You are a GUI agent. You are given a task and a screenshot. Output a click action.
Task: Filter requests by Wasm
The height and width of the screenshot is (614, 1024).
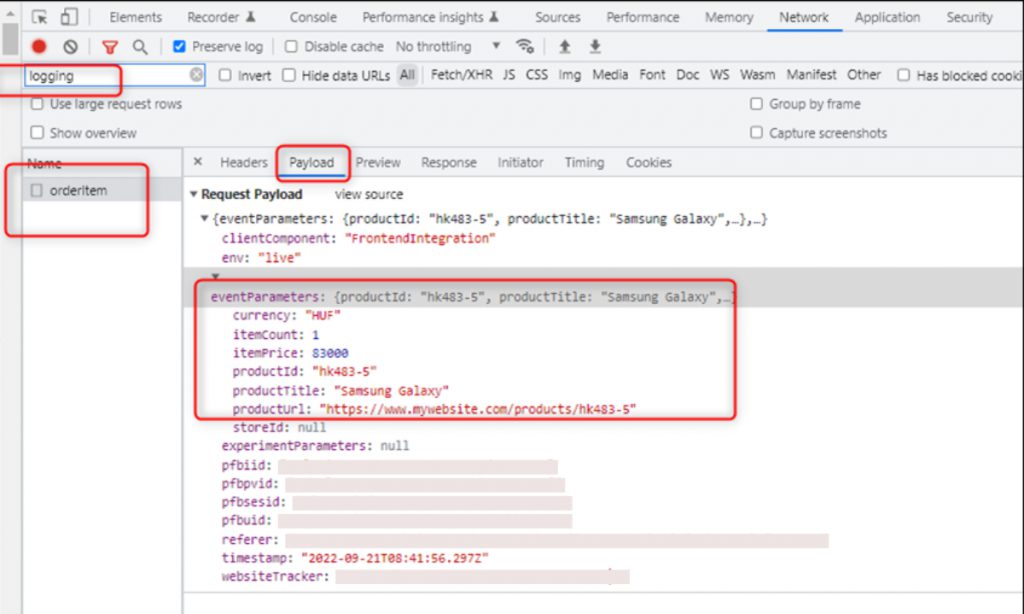tap(758, 75)
